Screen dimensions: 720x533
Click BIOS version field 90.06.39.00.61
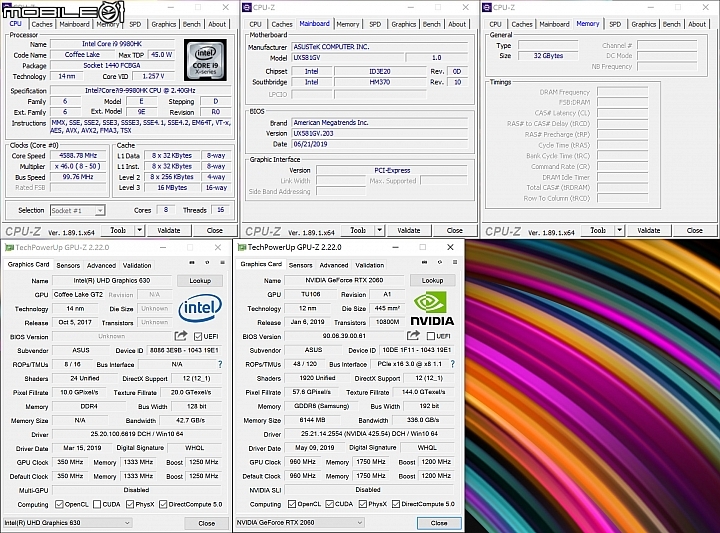click(344, 336)
